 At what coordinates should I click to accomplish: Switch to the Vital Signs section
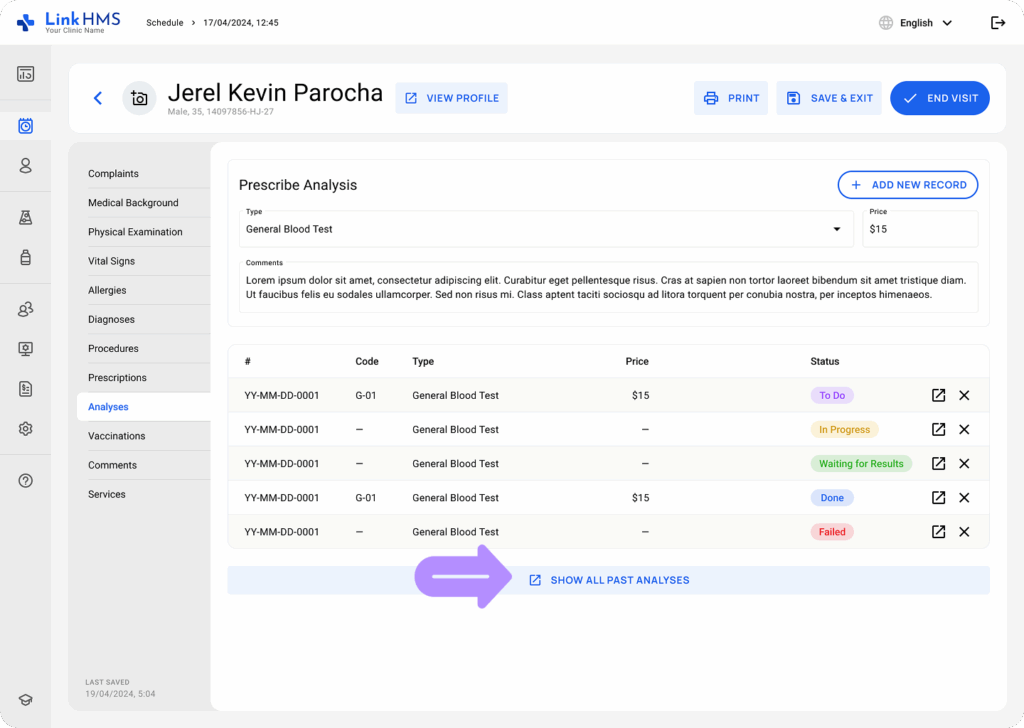(111, 261)
